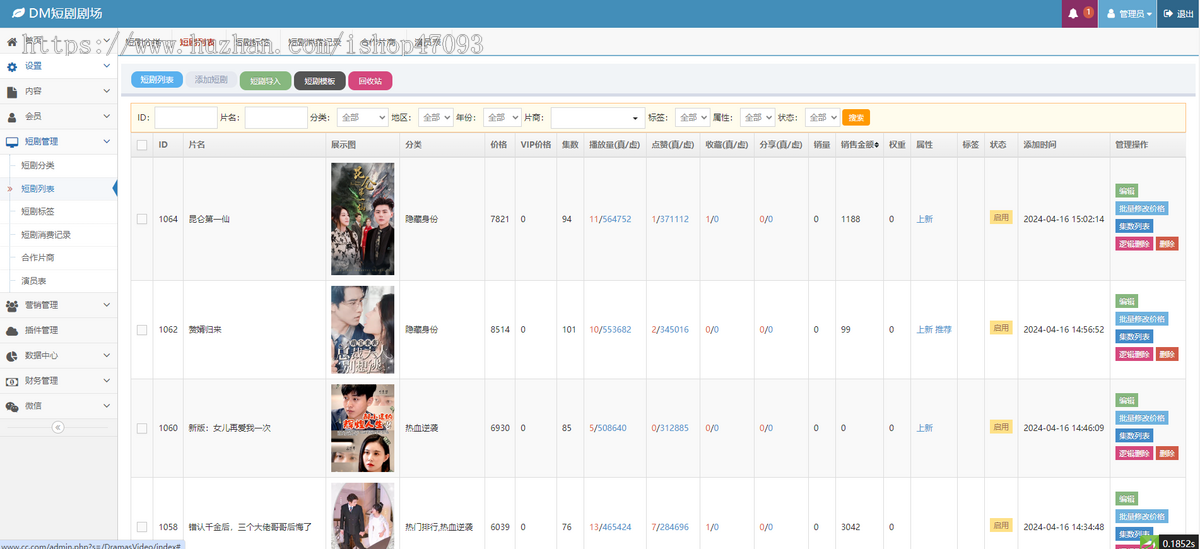The image size is (1200, 549).
Task: Click 逻辑删除 for row 1064
Action: [x=1134, y=244]
